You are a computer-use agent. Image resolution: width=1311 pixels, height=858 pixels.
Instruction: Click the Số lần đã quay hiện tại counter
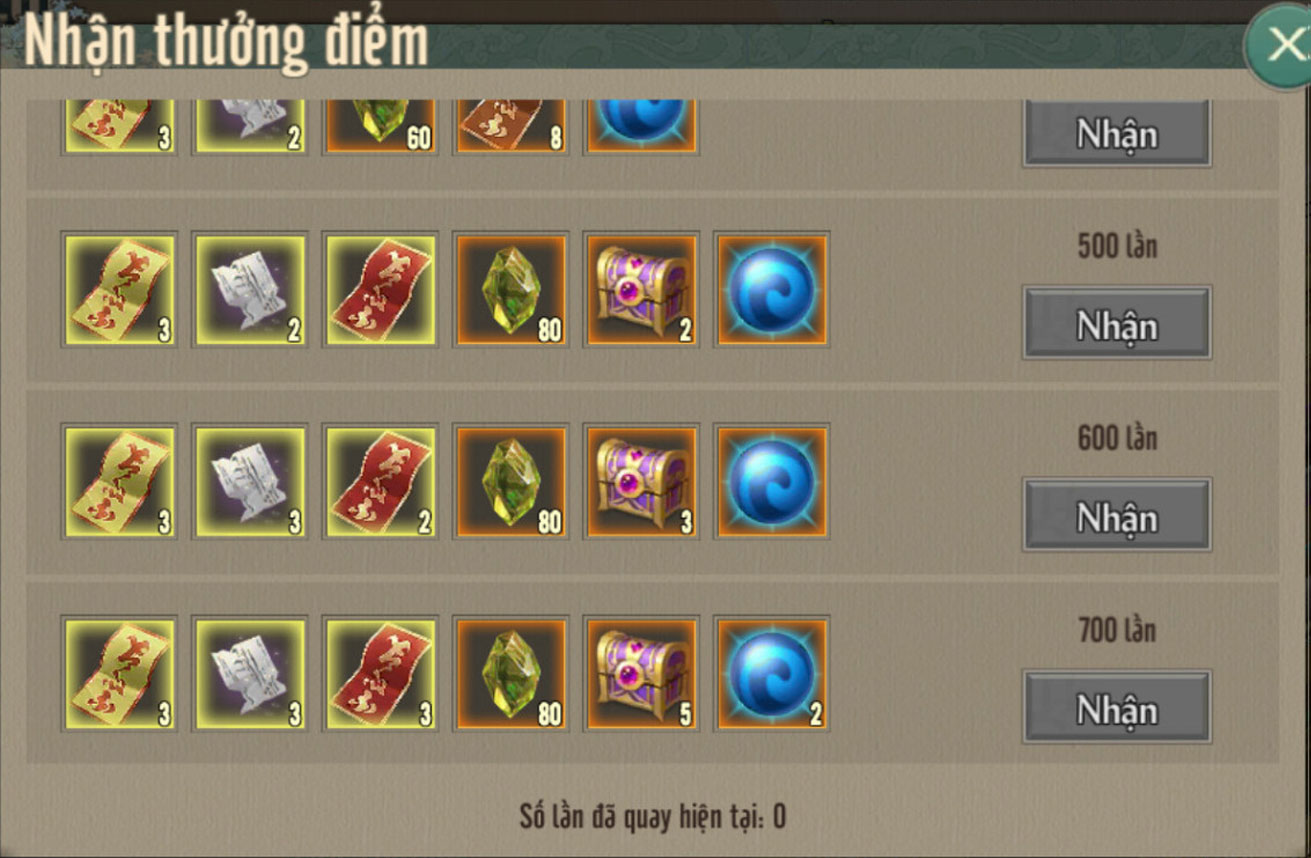click(653, 816)
